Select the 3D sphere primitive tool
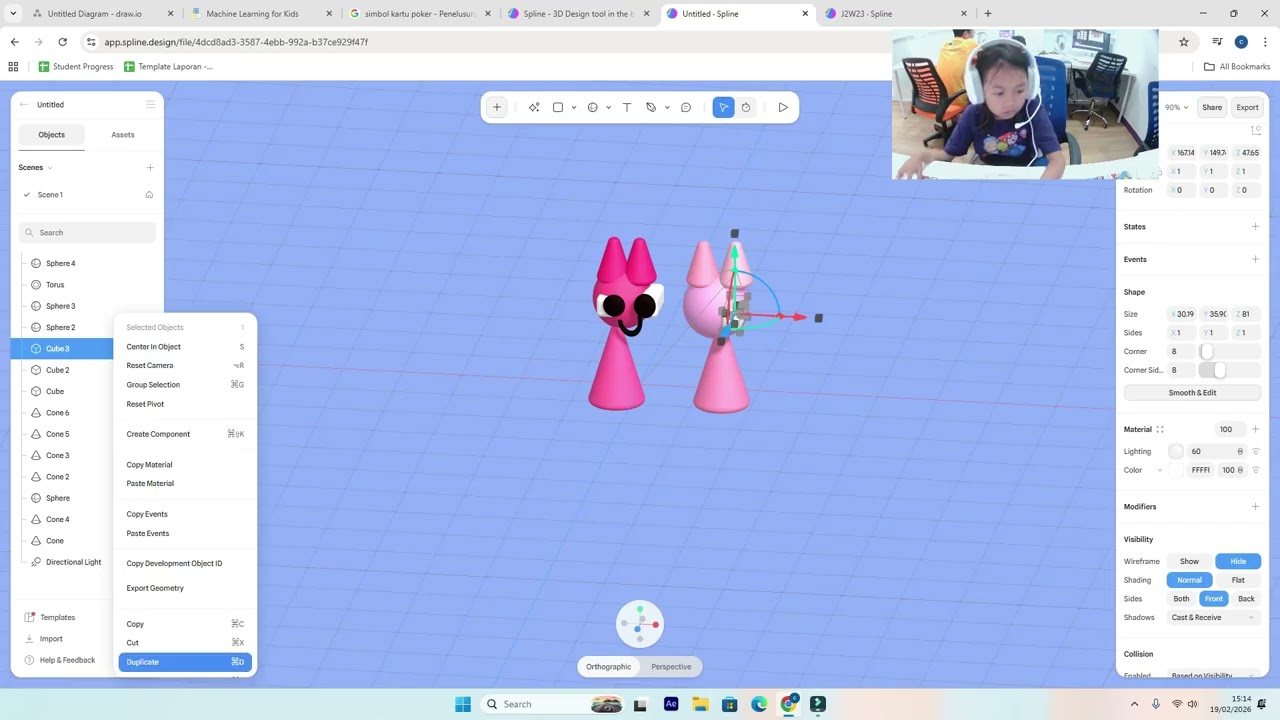Screen dimensions: 1280x720 coord(593,107)
